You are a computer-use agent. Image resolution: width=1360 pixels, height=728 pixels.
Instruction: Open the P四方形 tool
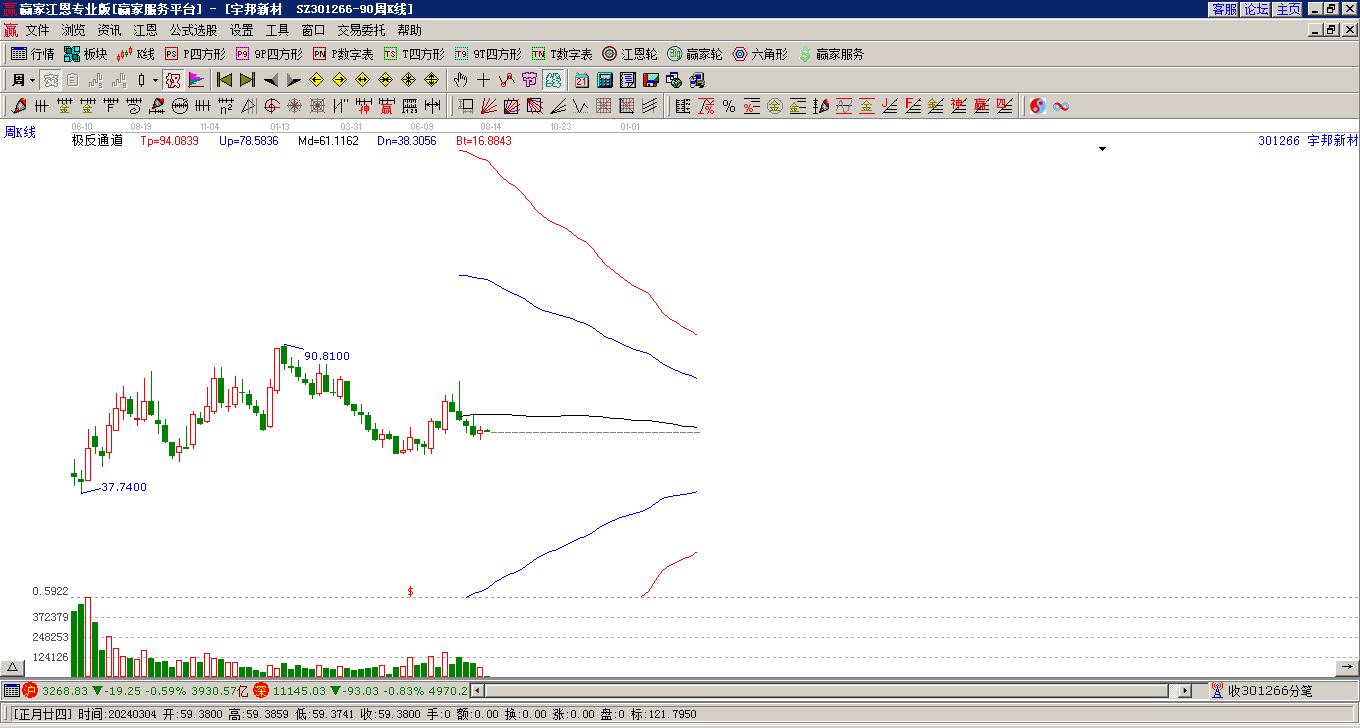pyautogui.click(x=195, y=54)
